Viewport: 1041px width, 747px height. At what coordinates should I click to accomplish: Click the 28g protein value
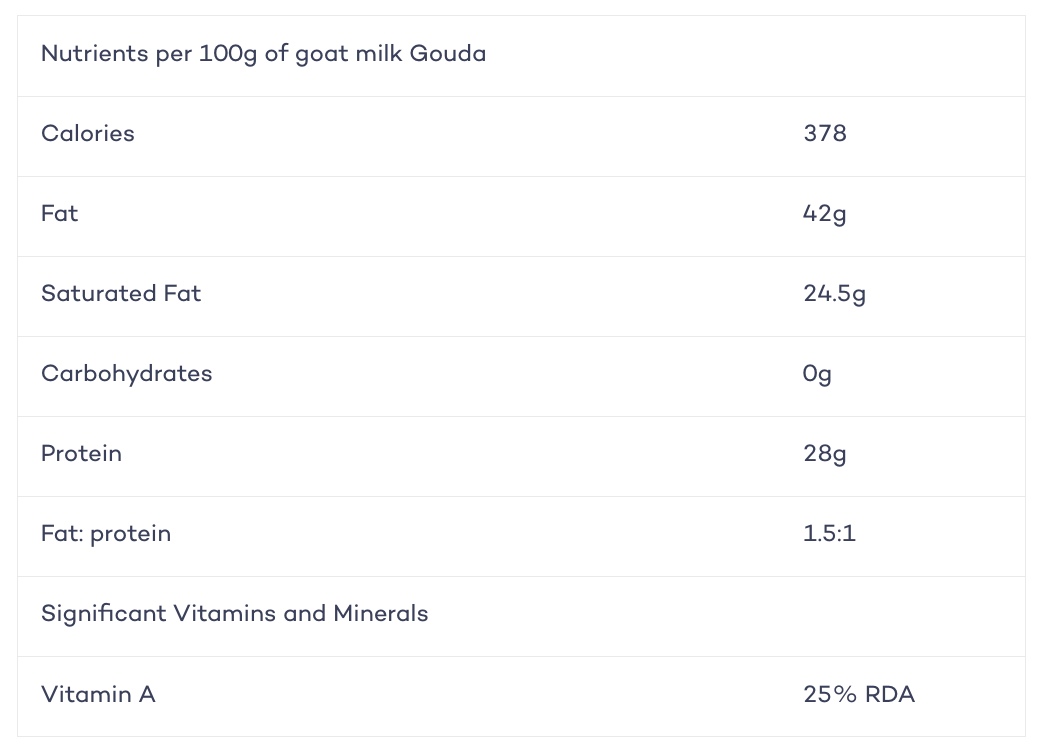825,454
